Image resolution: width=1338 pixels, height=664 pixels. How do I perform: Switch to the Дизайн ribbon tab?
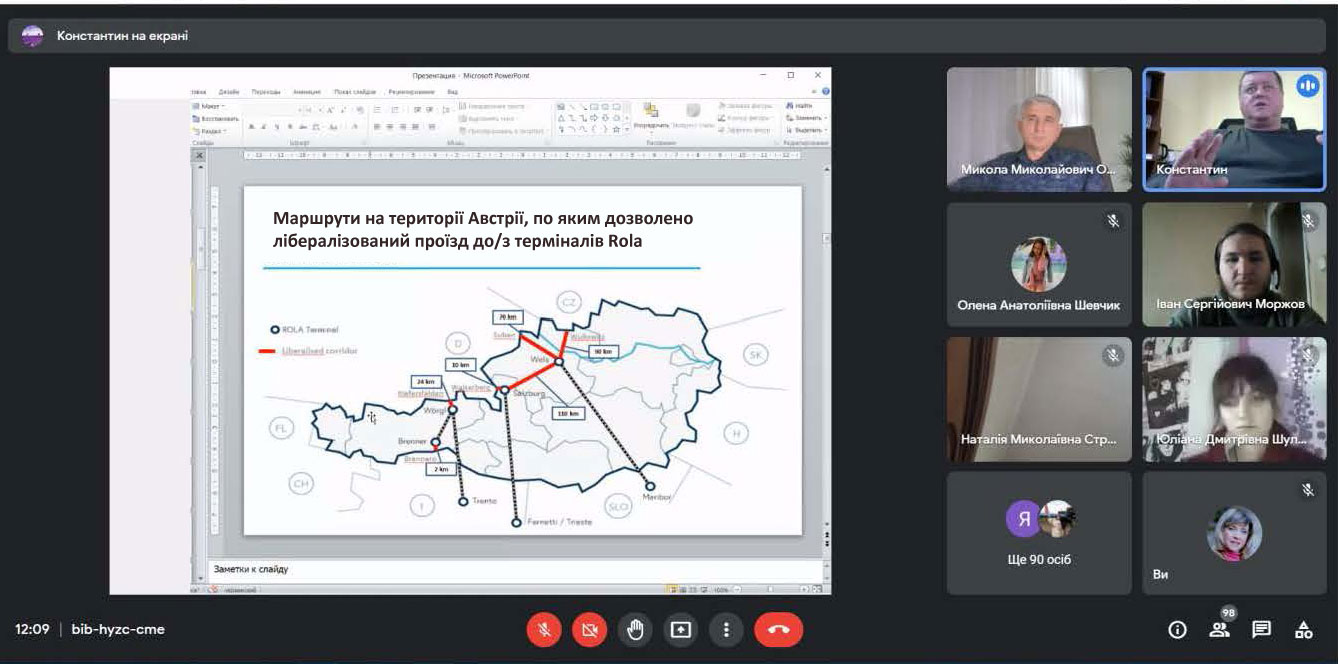(229, 91)
